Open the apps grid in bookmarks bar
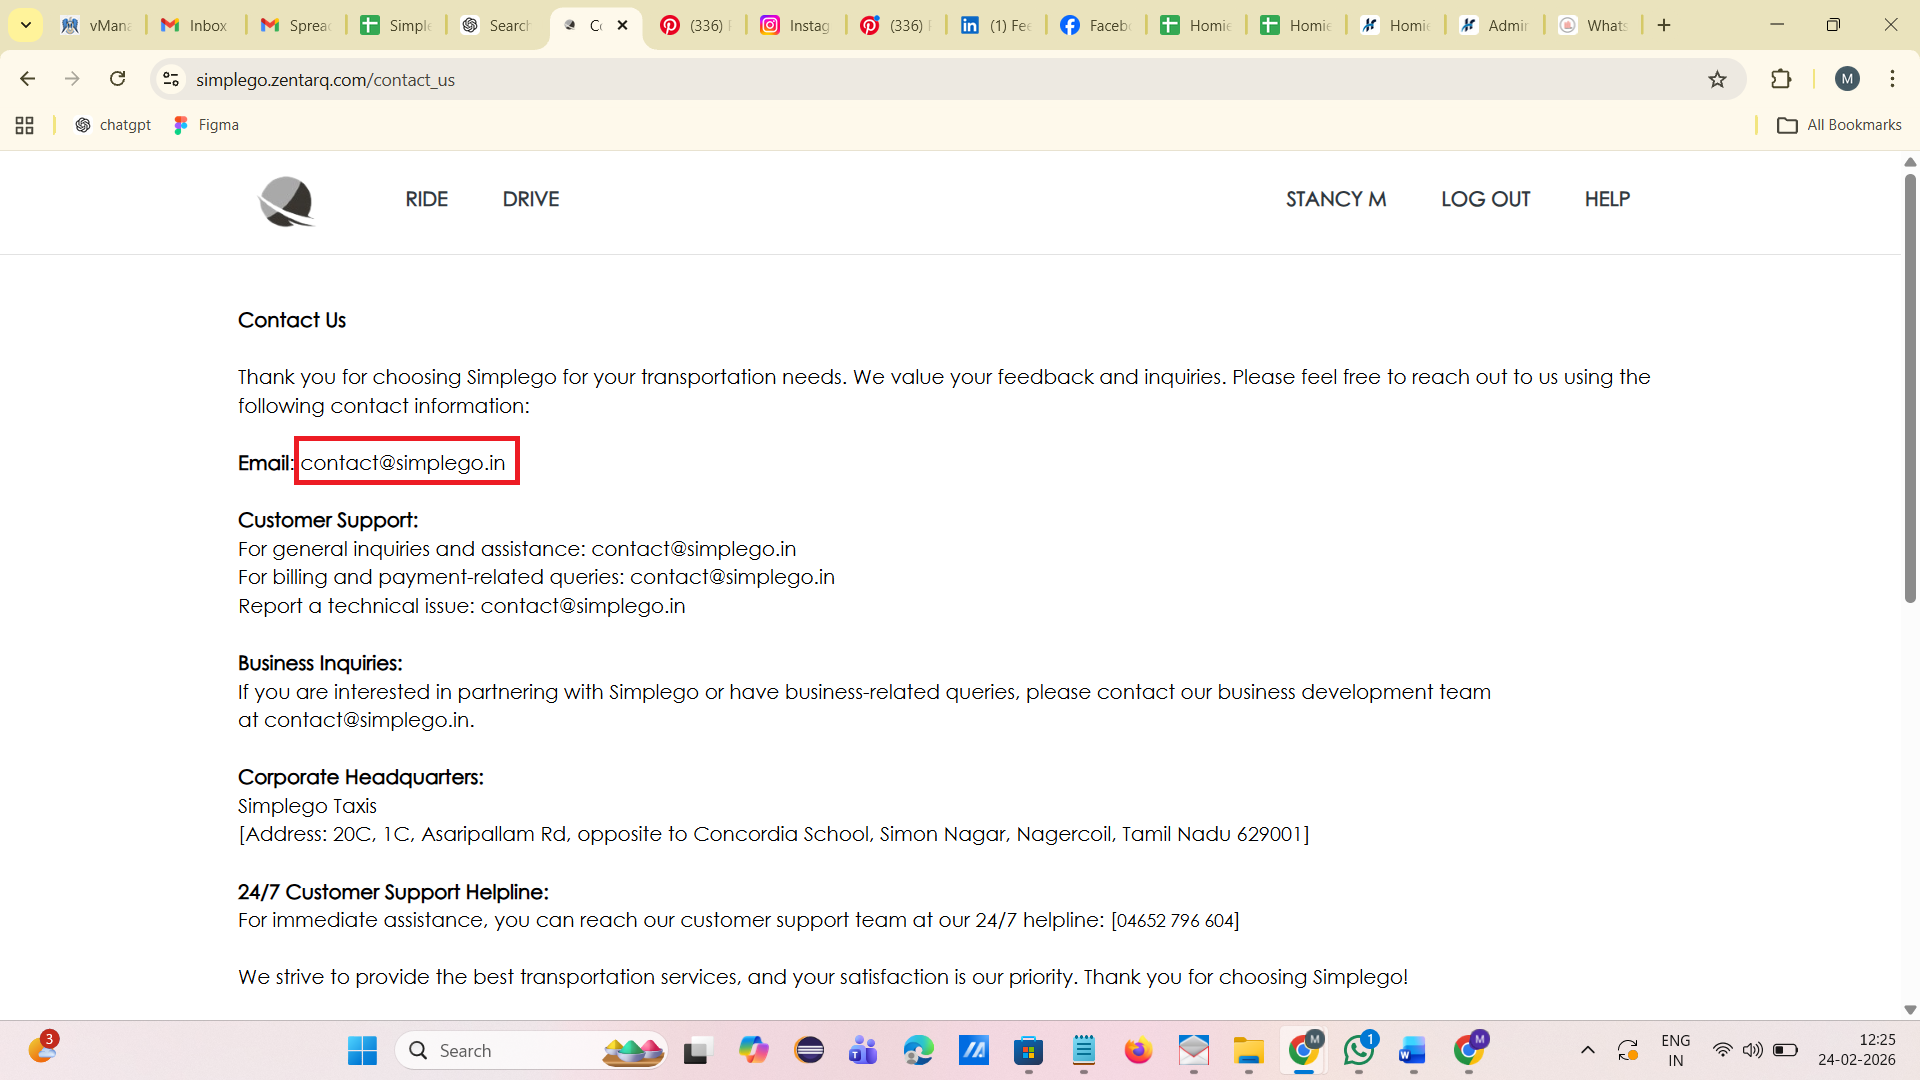Screen dimensions: 1920x1080 click(x=25, y=125)
